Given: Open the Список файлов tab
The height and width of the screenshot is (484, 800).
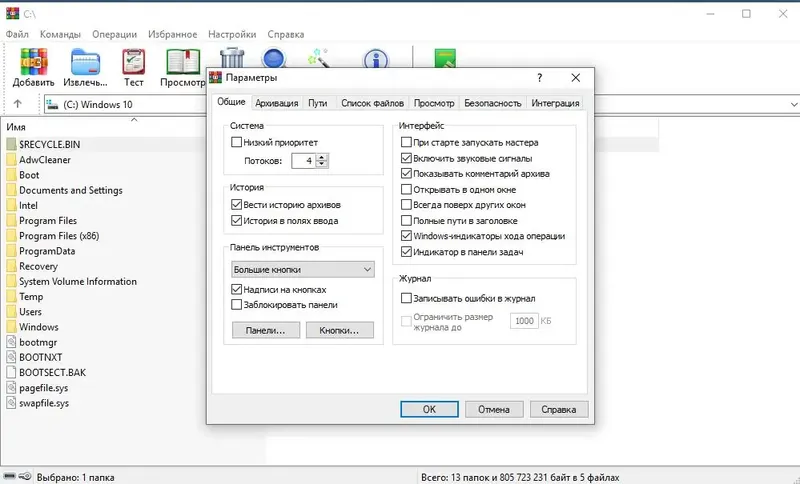Looking at the screenshot, I should (x=372, y=103).
